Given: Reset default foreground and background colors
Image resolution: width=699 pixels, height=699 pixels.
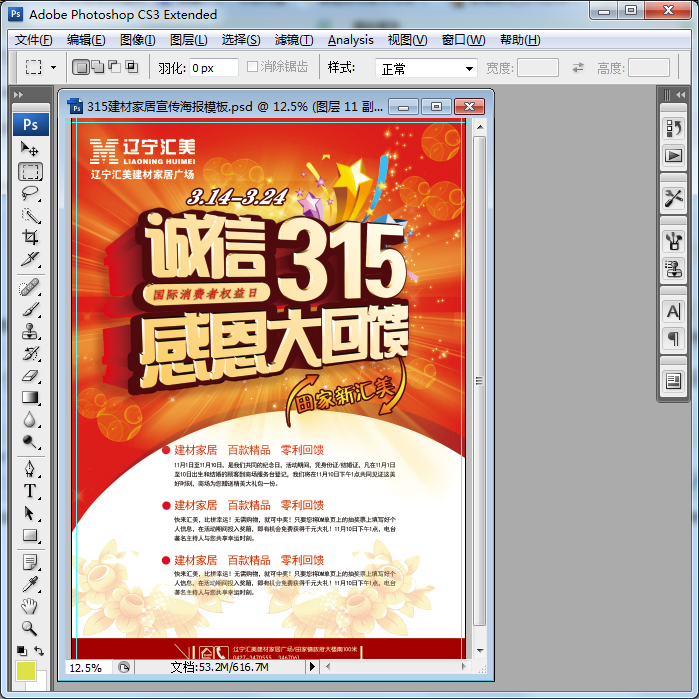Looking at the screenshot, I should (x=21, y=651).
